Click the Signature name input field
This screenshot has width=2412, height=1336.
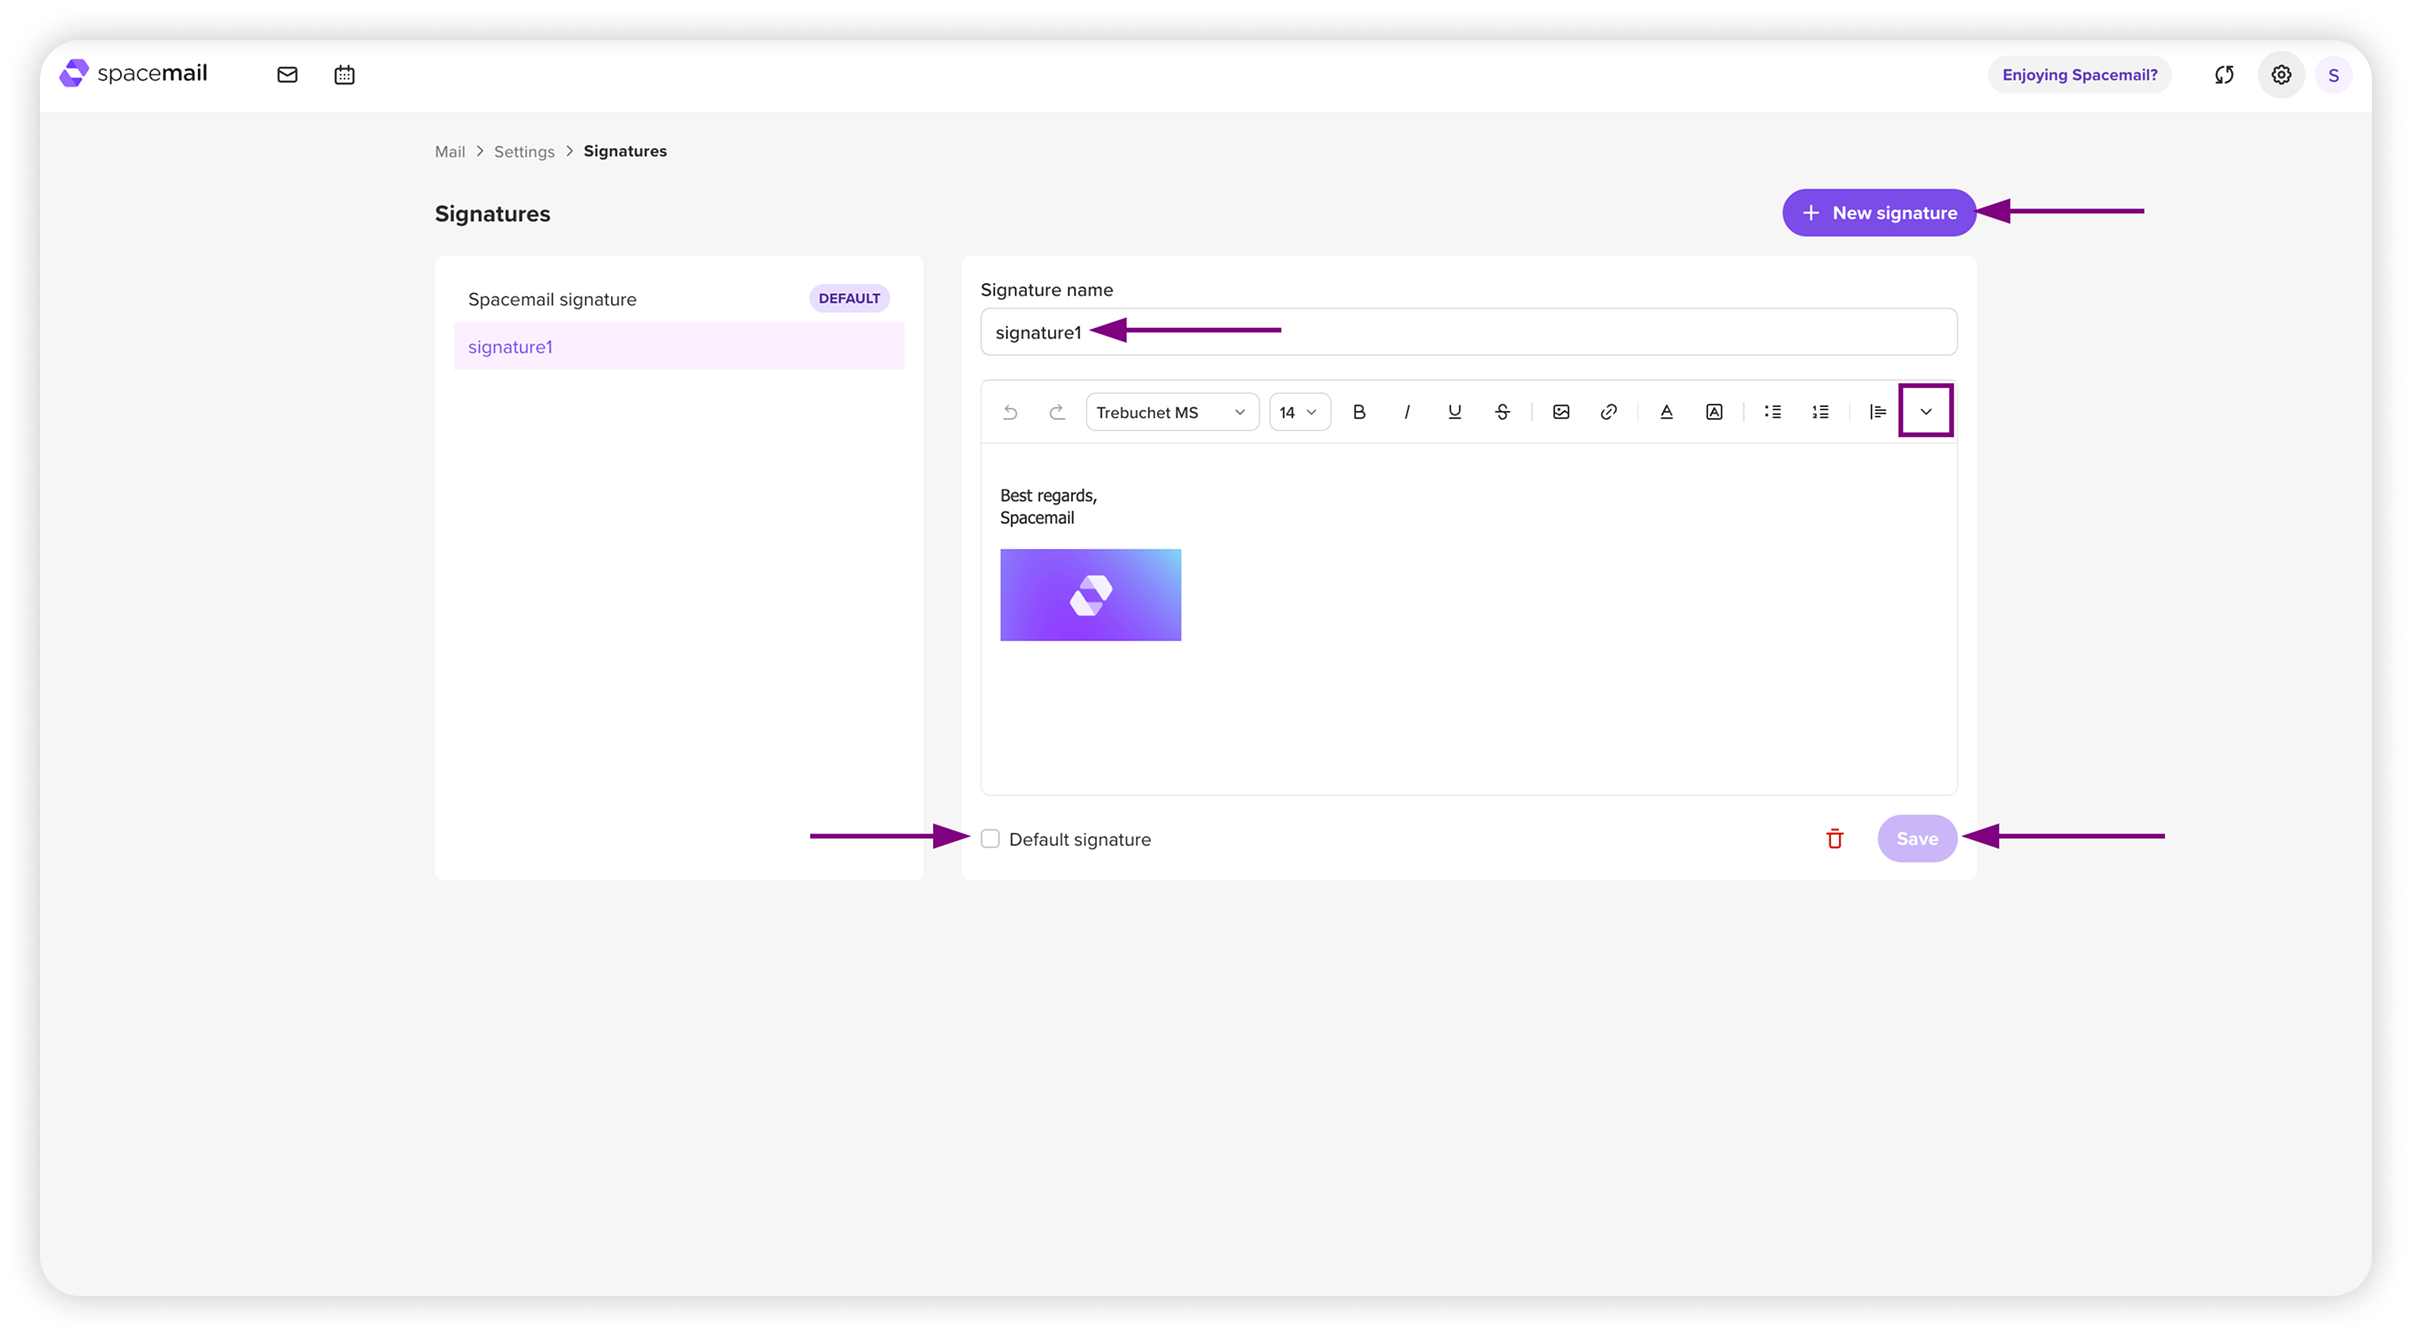(x=1600, y=332)
